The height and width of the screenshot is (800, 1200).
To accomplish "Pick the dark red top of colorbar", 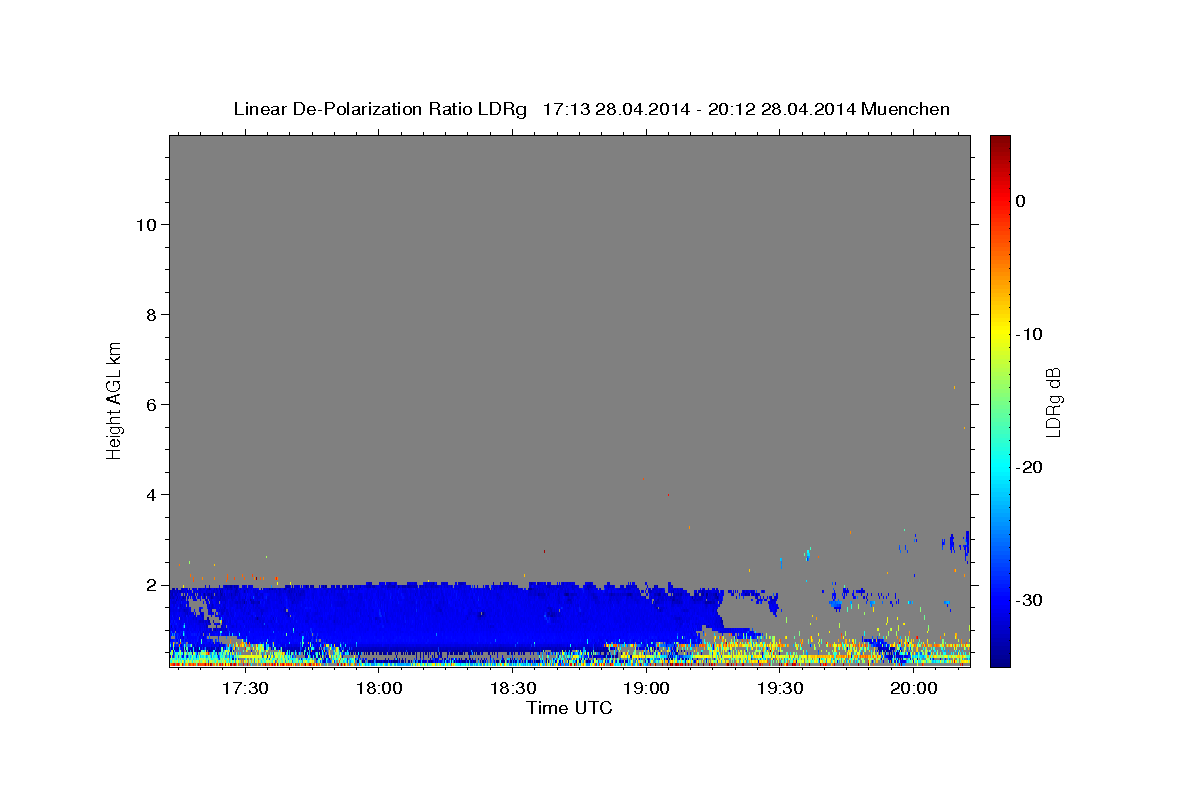I will 1000,142.
